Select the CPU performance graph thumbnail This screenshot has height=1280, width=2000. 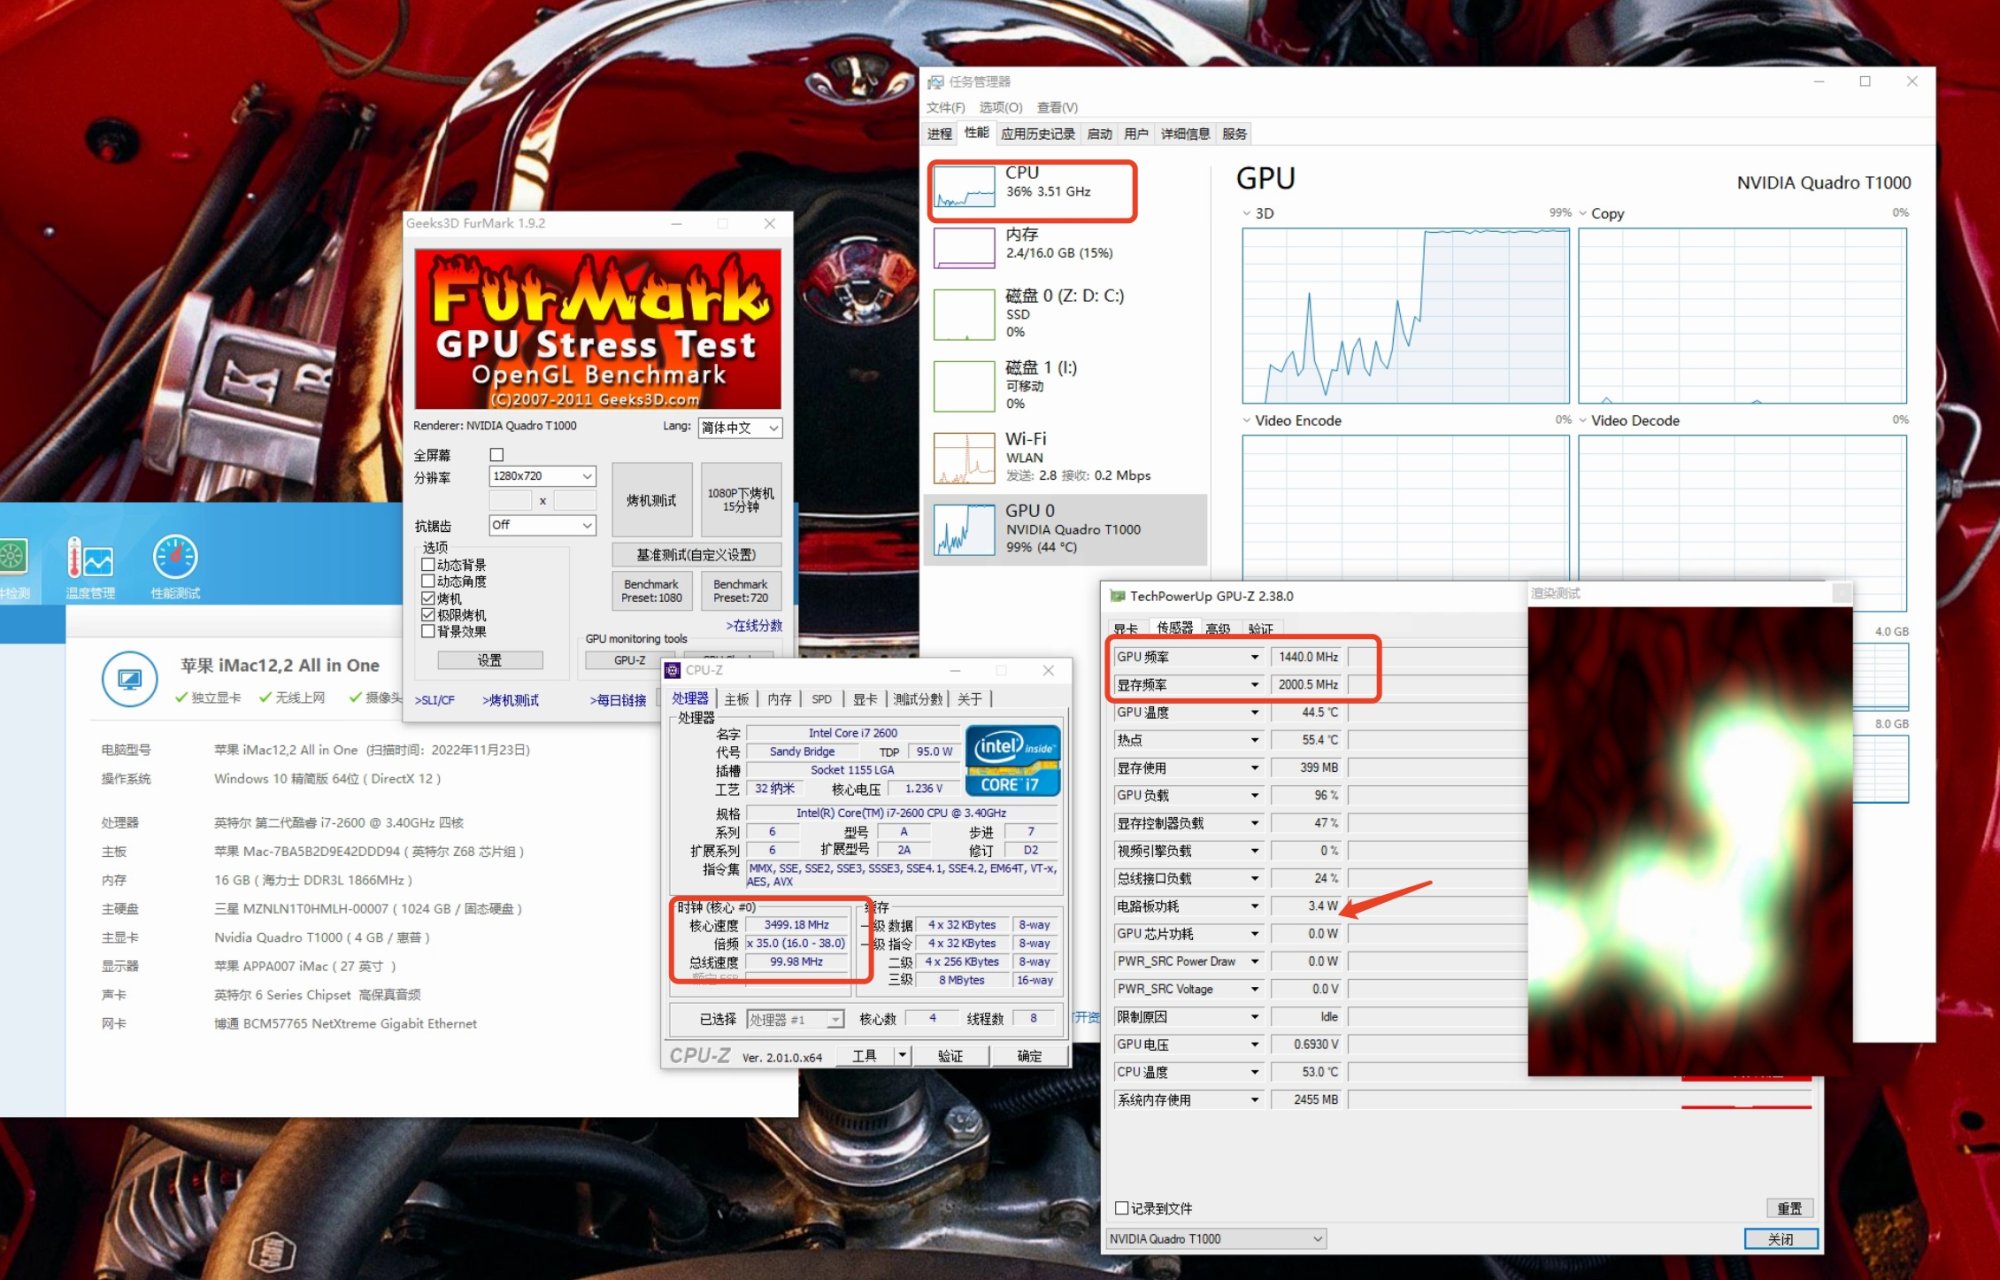(964, 187)
